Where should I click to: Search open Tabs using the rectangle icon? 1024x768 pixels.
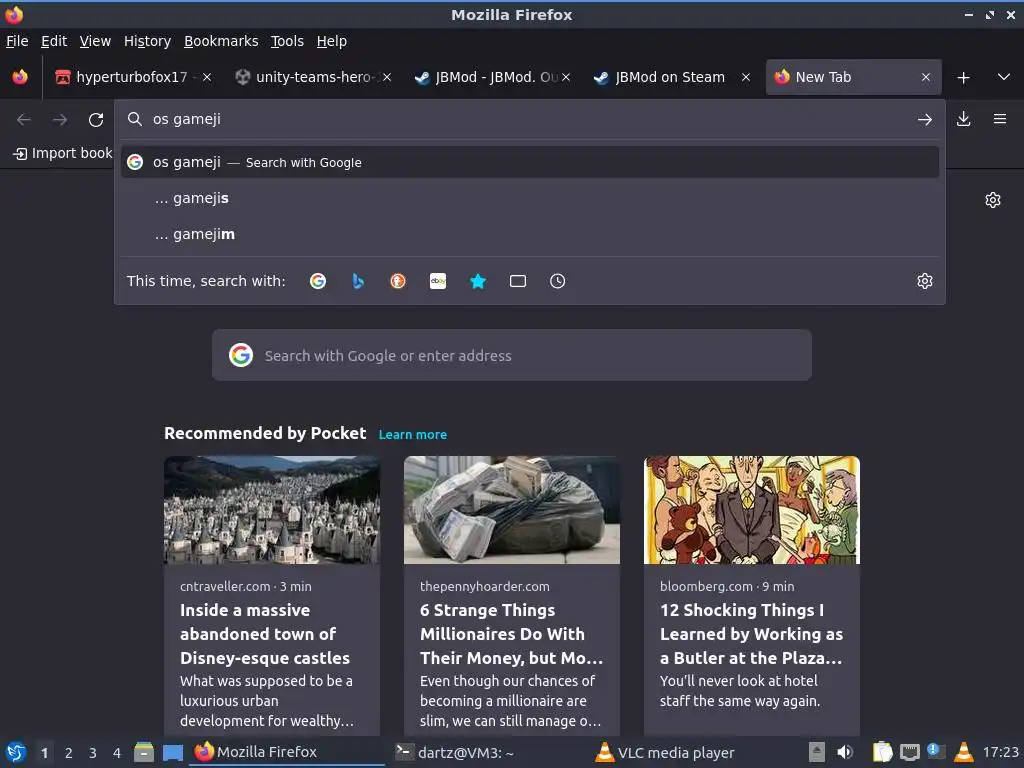pyautogui.click(x=518, y=281)
